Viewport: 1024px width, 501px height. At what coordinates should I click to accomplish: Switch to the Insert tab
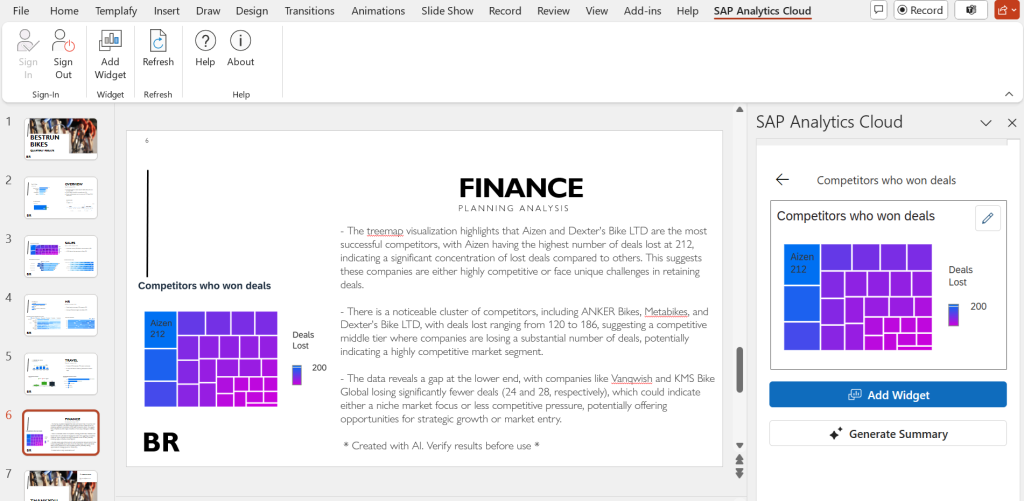(x=167, y=10)
